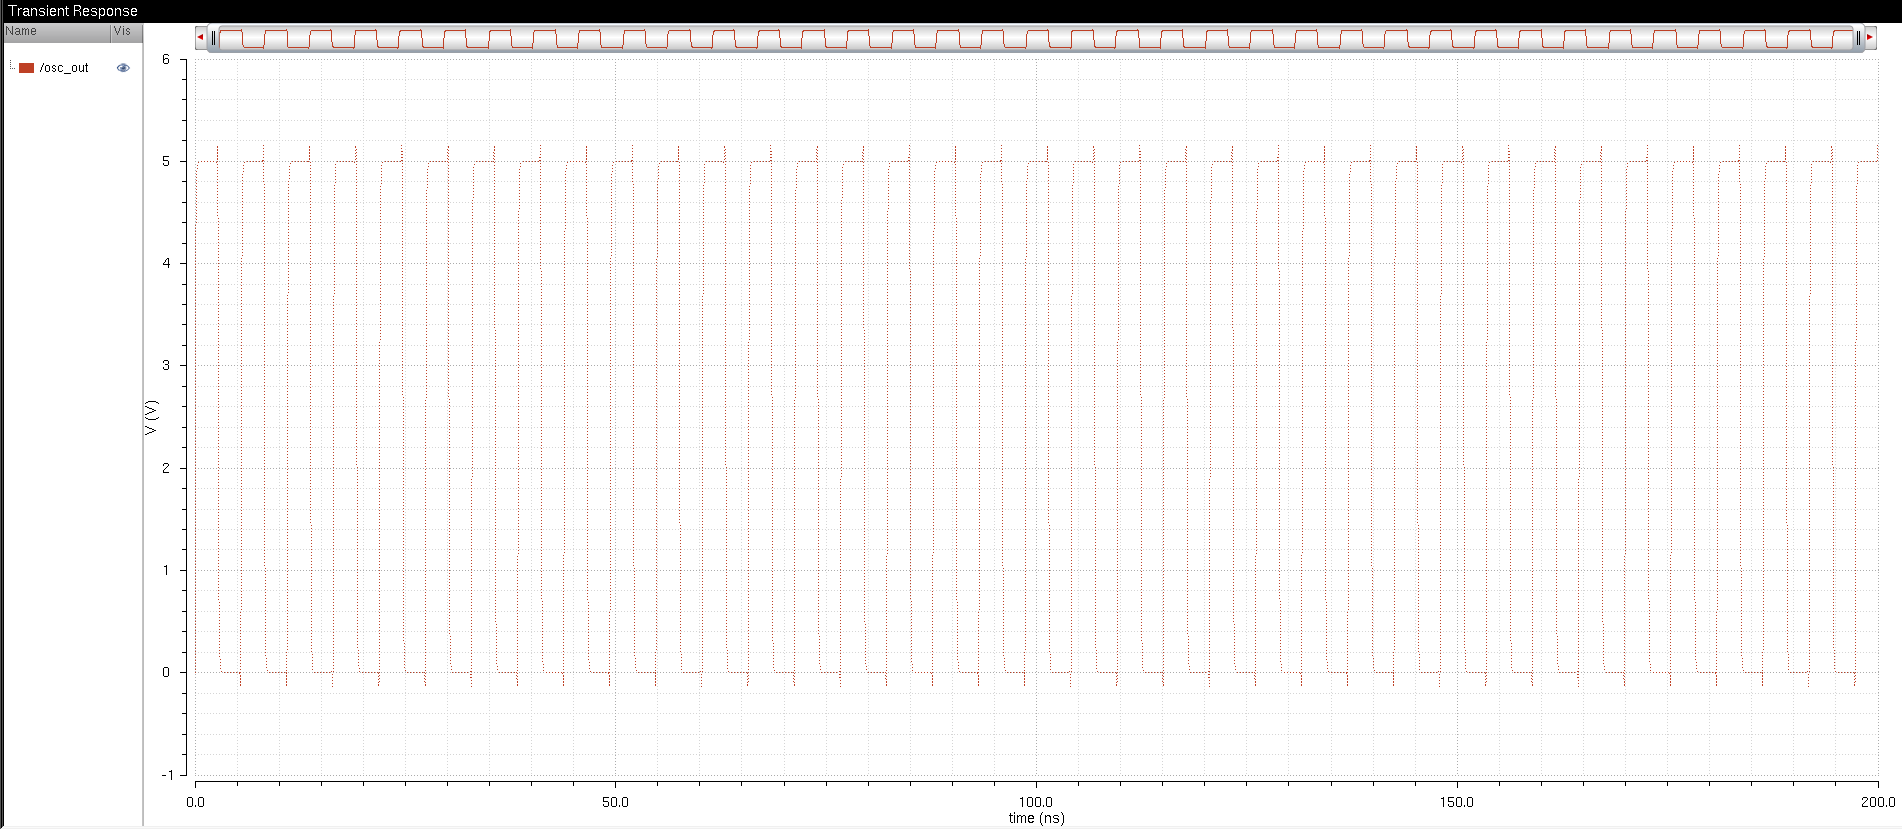Click the tree branch marker beside /osc_out
Image resolution: width=1902 pixels, height=829 pixels.
coord(12,67)
